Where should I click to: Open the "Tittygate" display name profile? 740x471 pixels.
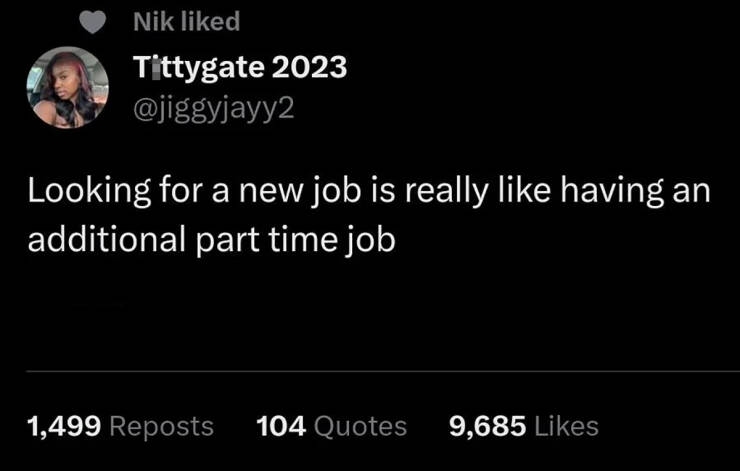(198, 68)
